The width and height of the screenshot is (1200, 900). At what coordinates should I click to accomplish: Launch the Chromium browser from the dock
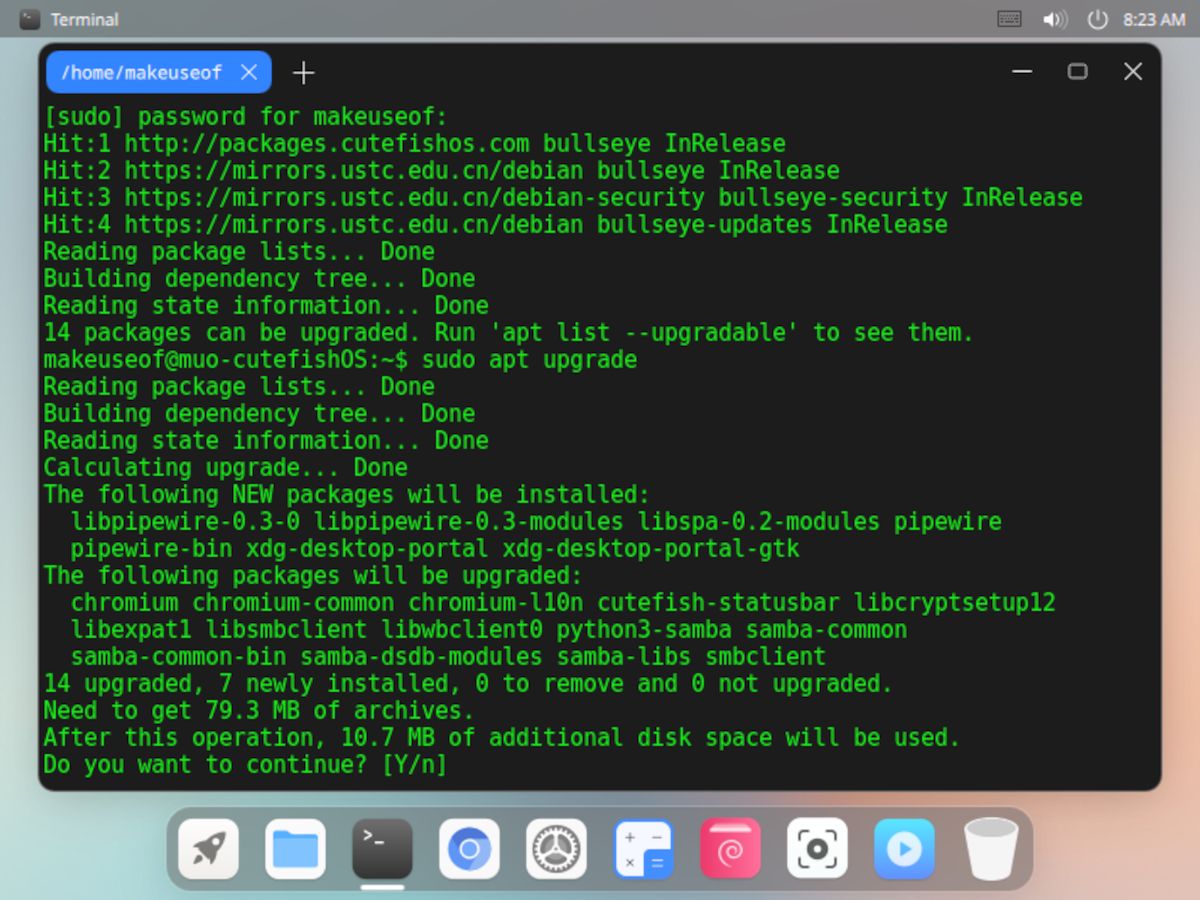(x=469, y=849)
